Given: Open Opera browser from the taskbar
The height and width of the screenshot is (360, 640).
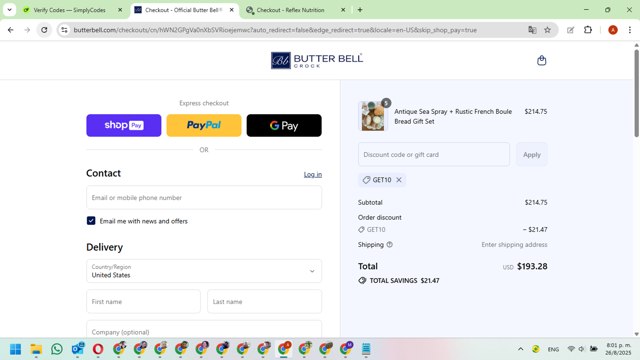Looking at the screenshot, I should click(x=98, y=349).
